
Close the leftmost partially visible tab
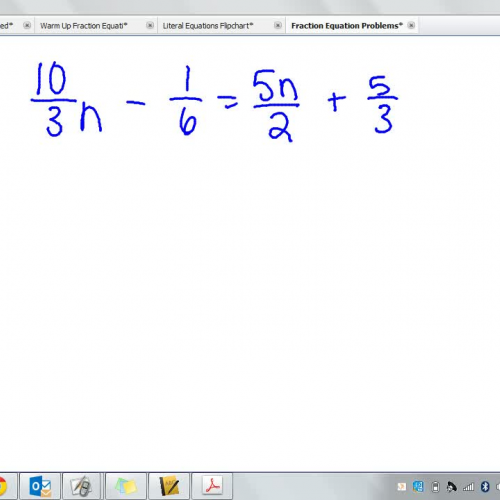27,25
